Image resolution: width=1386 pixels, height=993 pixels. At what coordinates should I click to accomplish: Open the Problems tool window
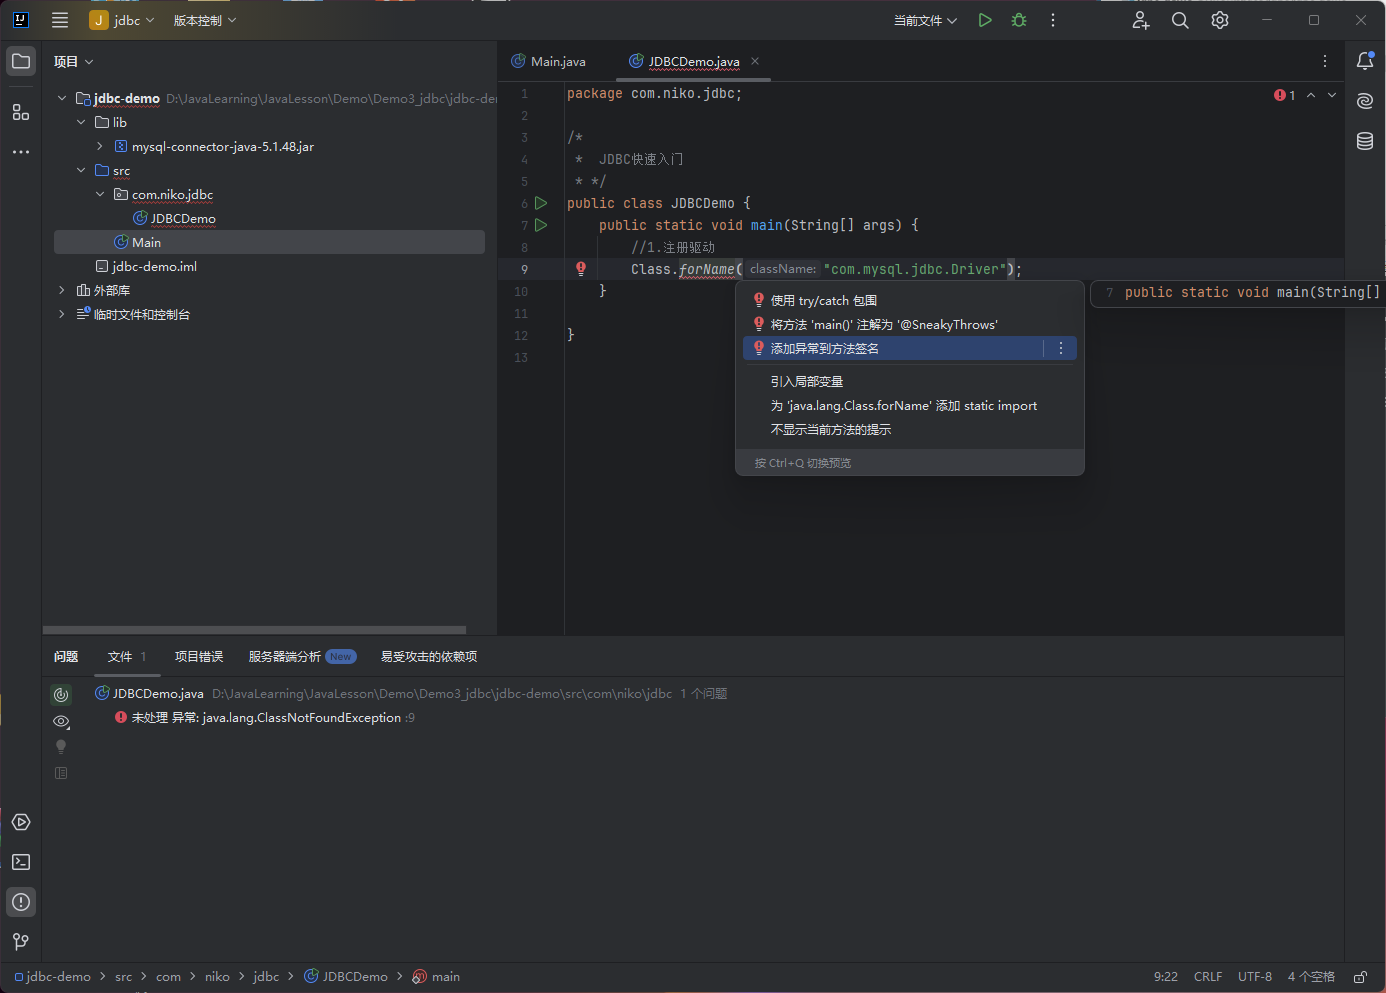pyautogui.click(x=21, y=902)
